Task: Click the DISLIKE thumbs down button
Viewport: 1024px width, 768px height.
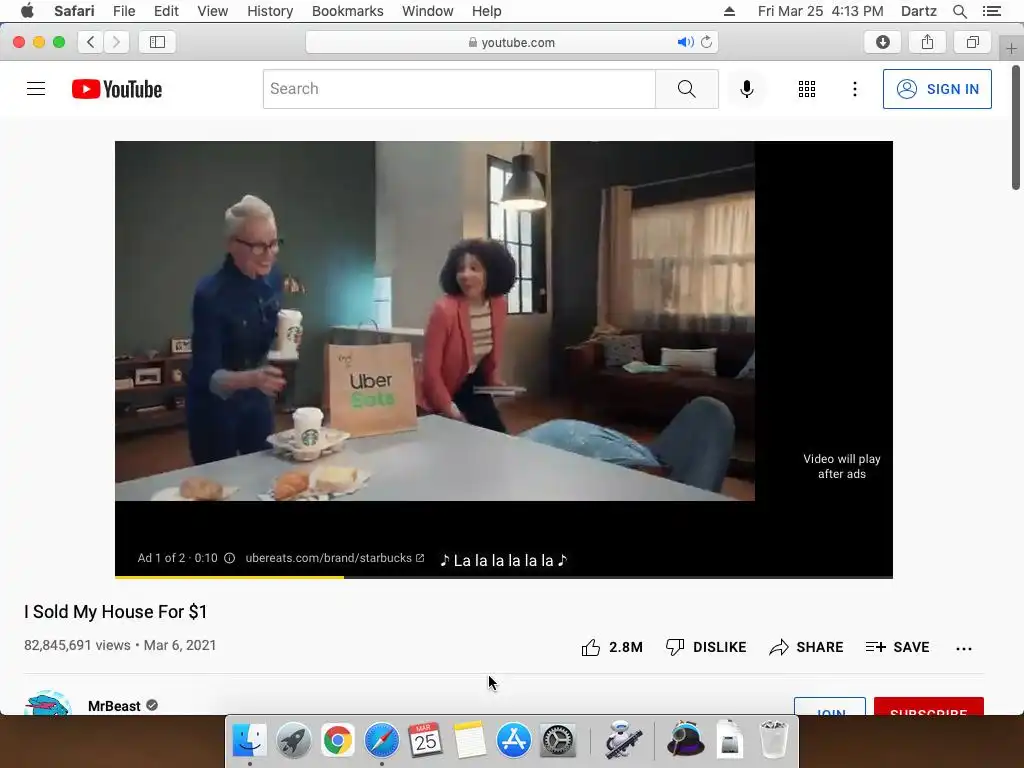Action: [x=705, y=647]
